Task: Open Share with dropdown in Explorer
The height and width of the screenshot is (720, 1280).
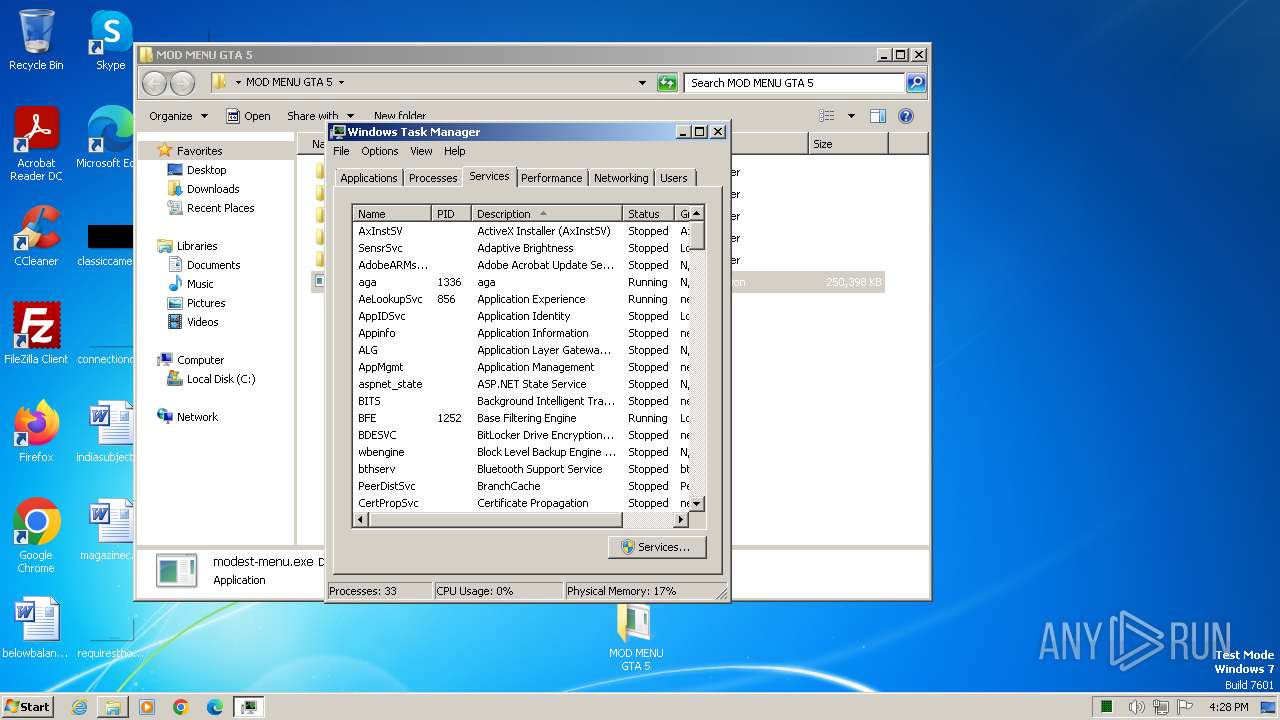Action: 320,116
